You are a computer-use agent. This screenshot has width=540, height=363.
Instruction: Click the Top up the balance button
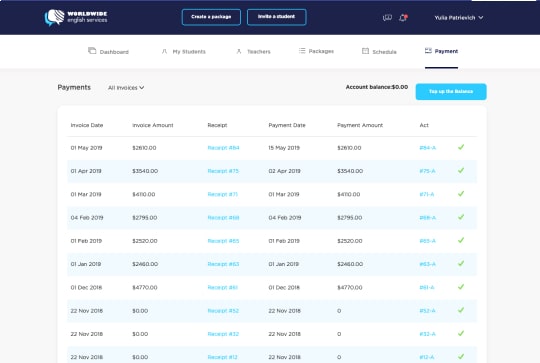tap(451, 92)
